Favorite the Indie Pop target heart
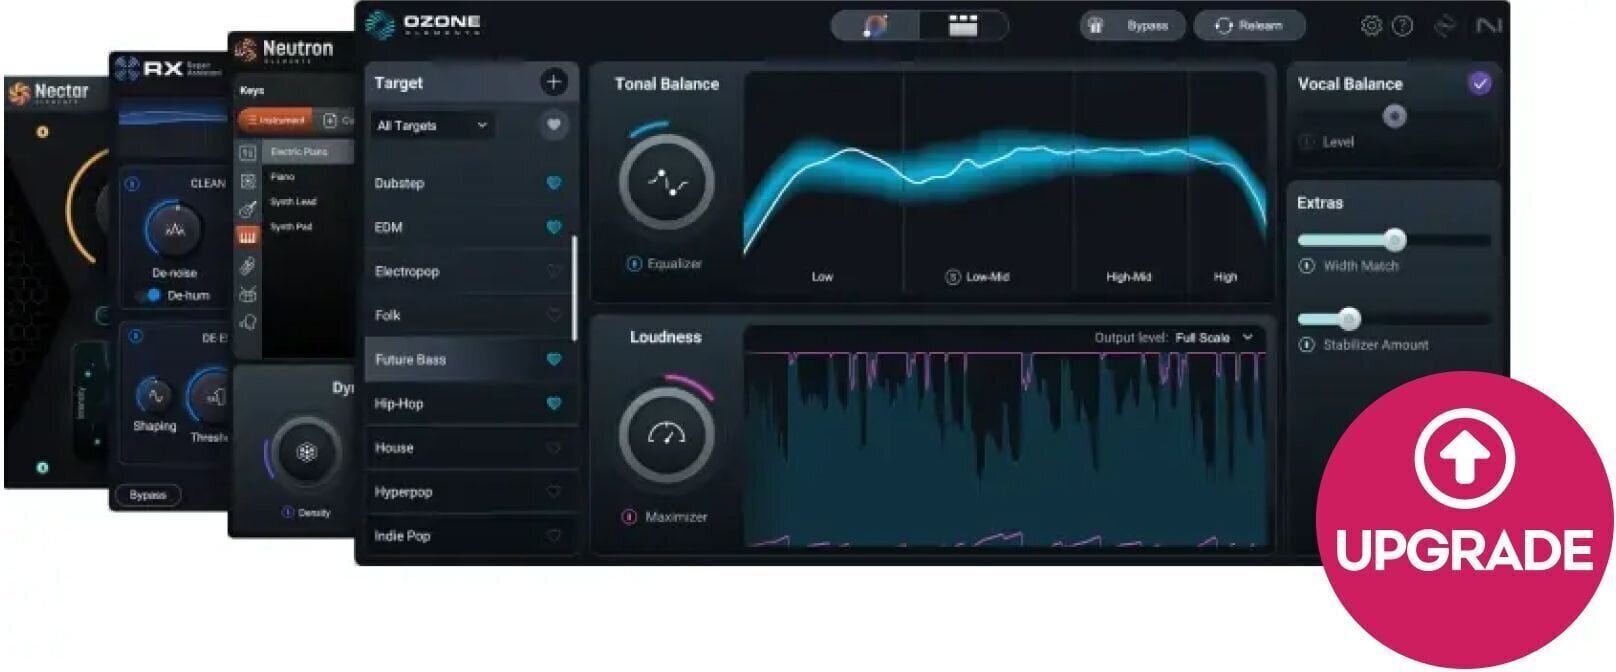Image resolution: width=1616 pixels, height=672 pixels. (553, 536)
